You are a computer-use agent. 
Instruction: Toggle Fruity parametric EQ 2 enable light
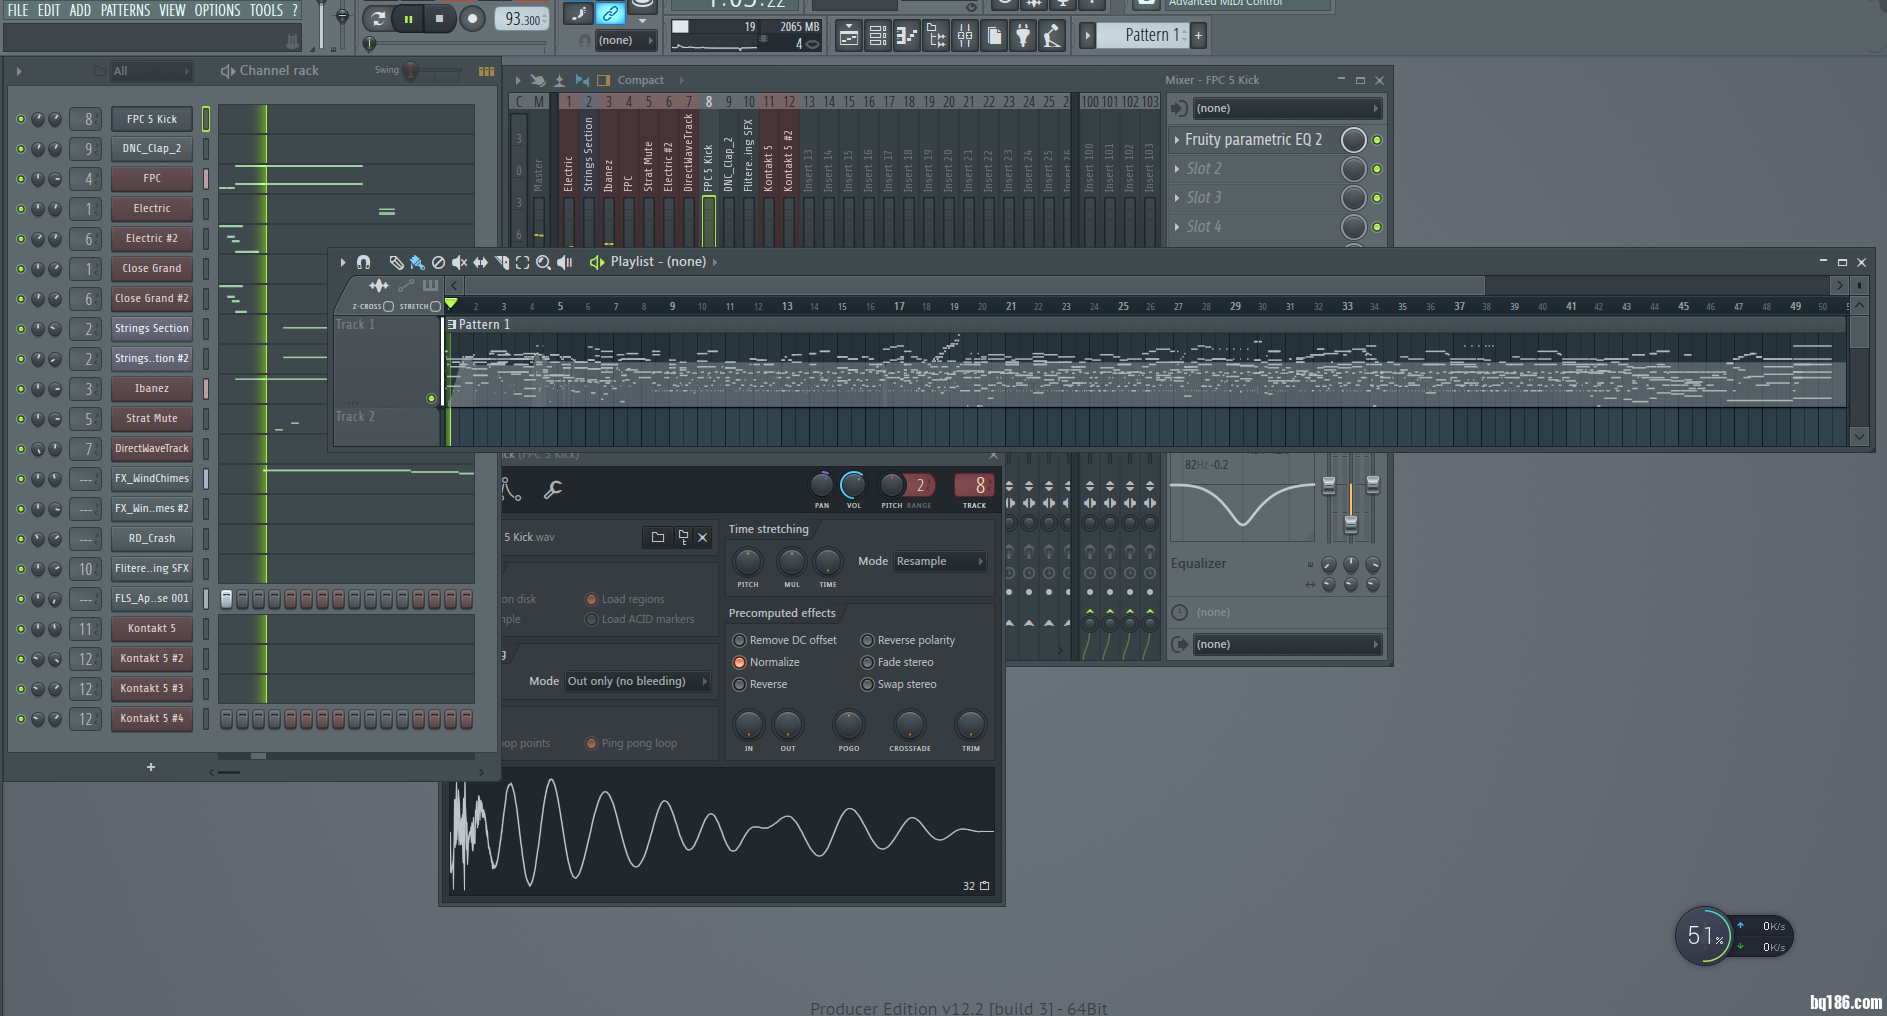tap(1377, 140)
